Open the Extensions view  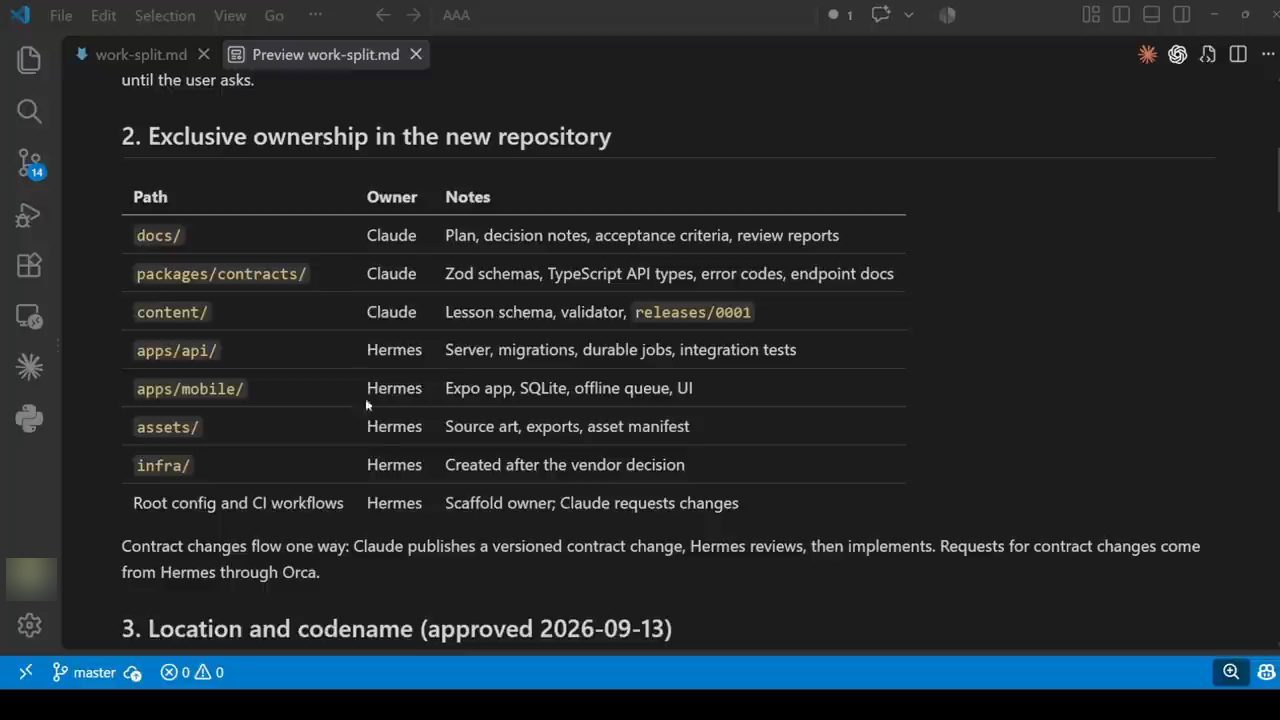point(29,265)
